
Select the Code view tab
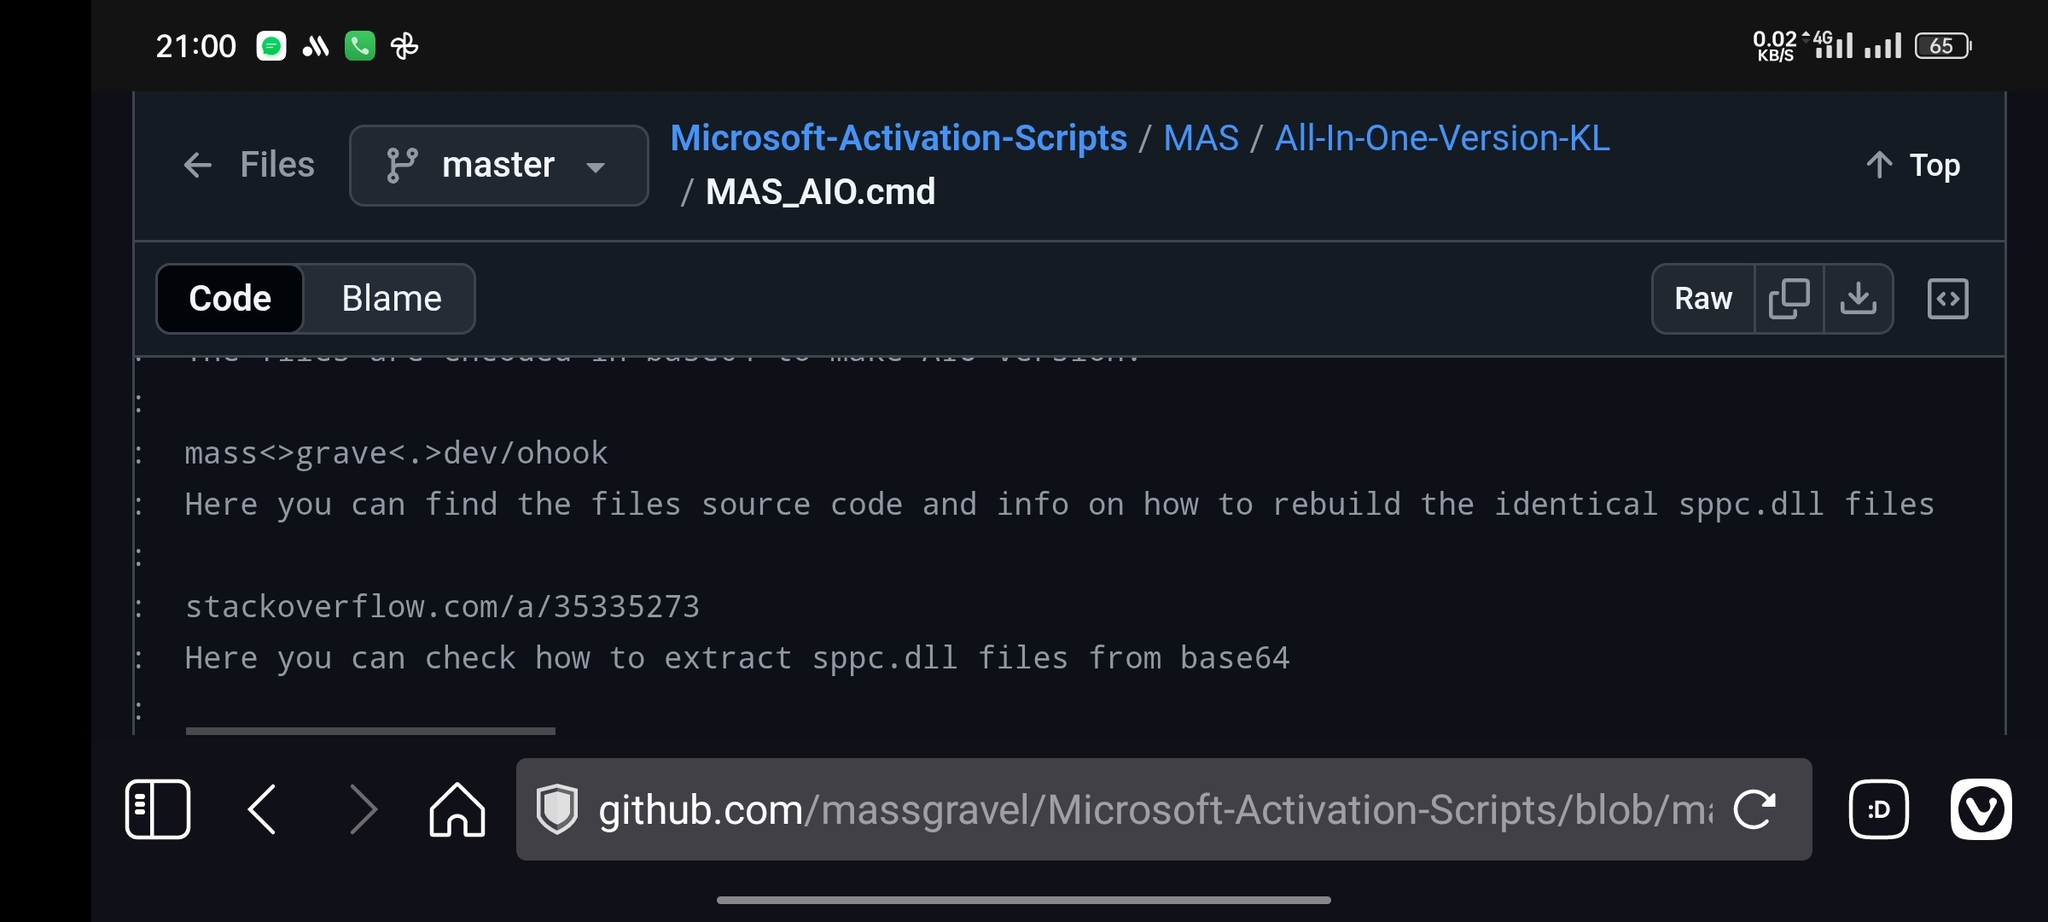tap(230, 298)
